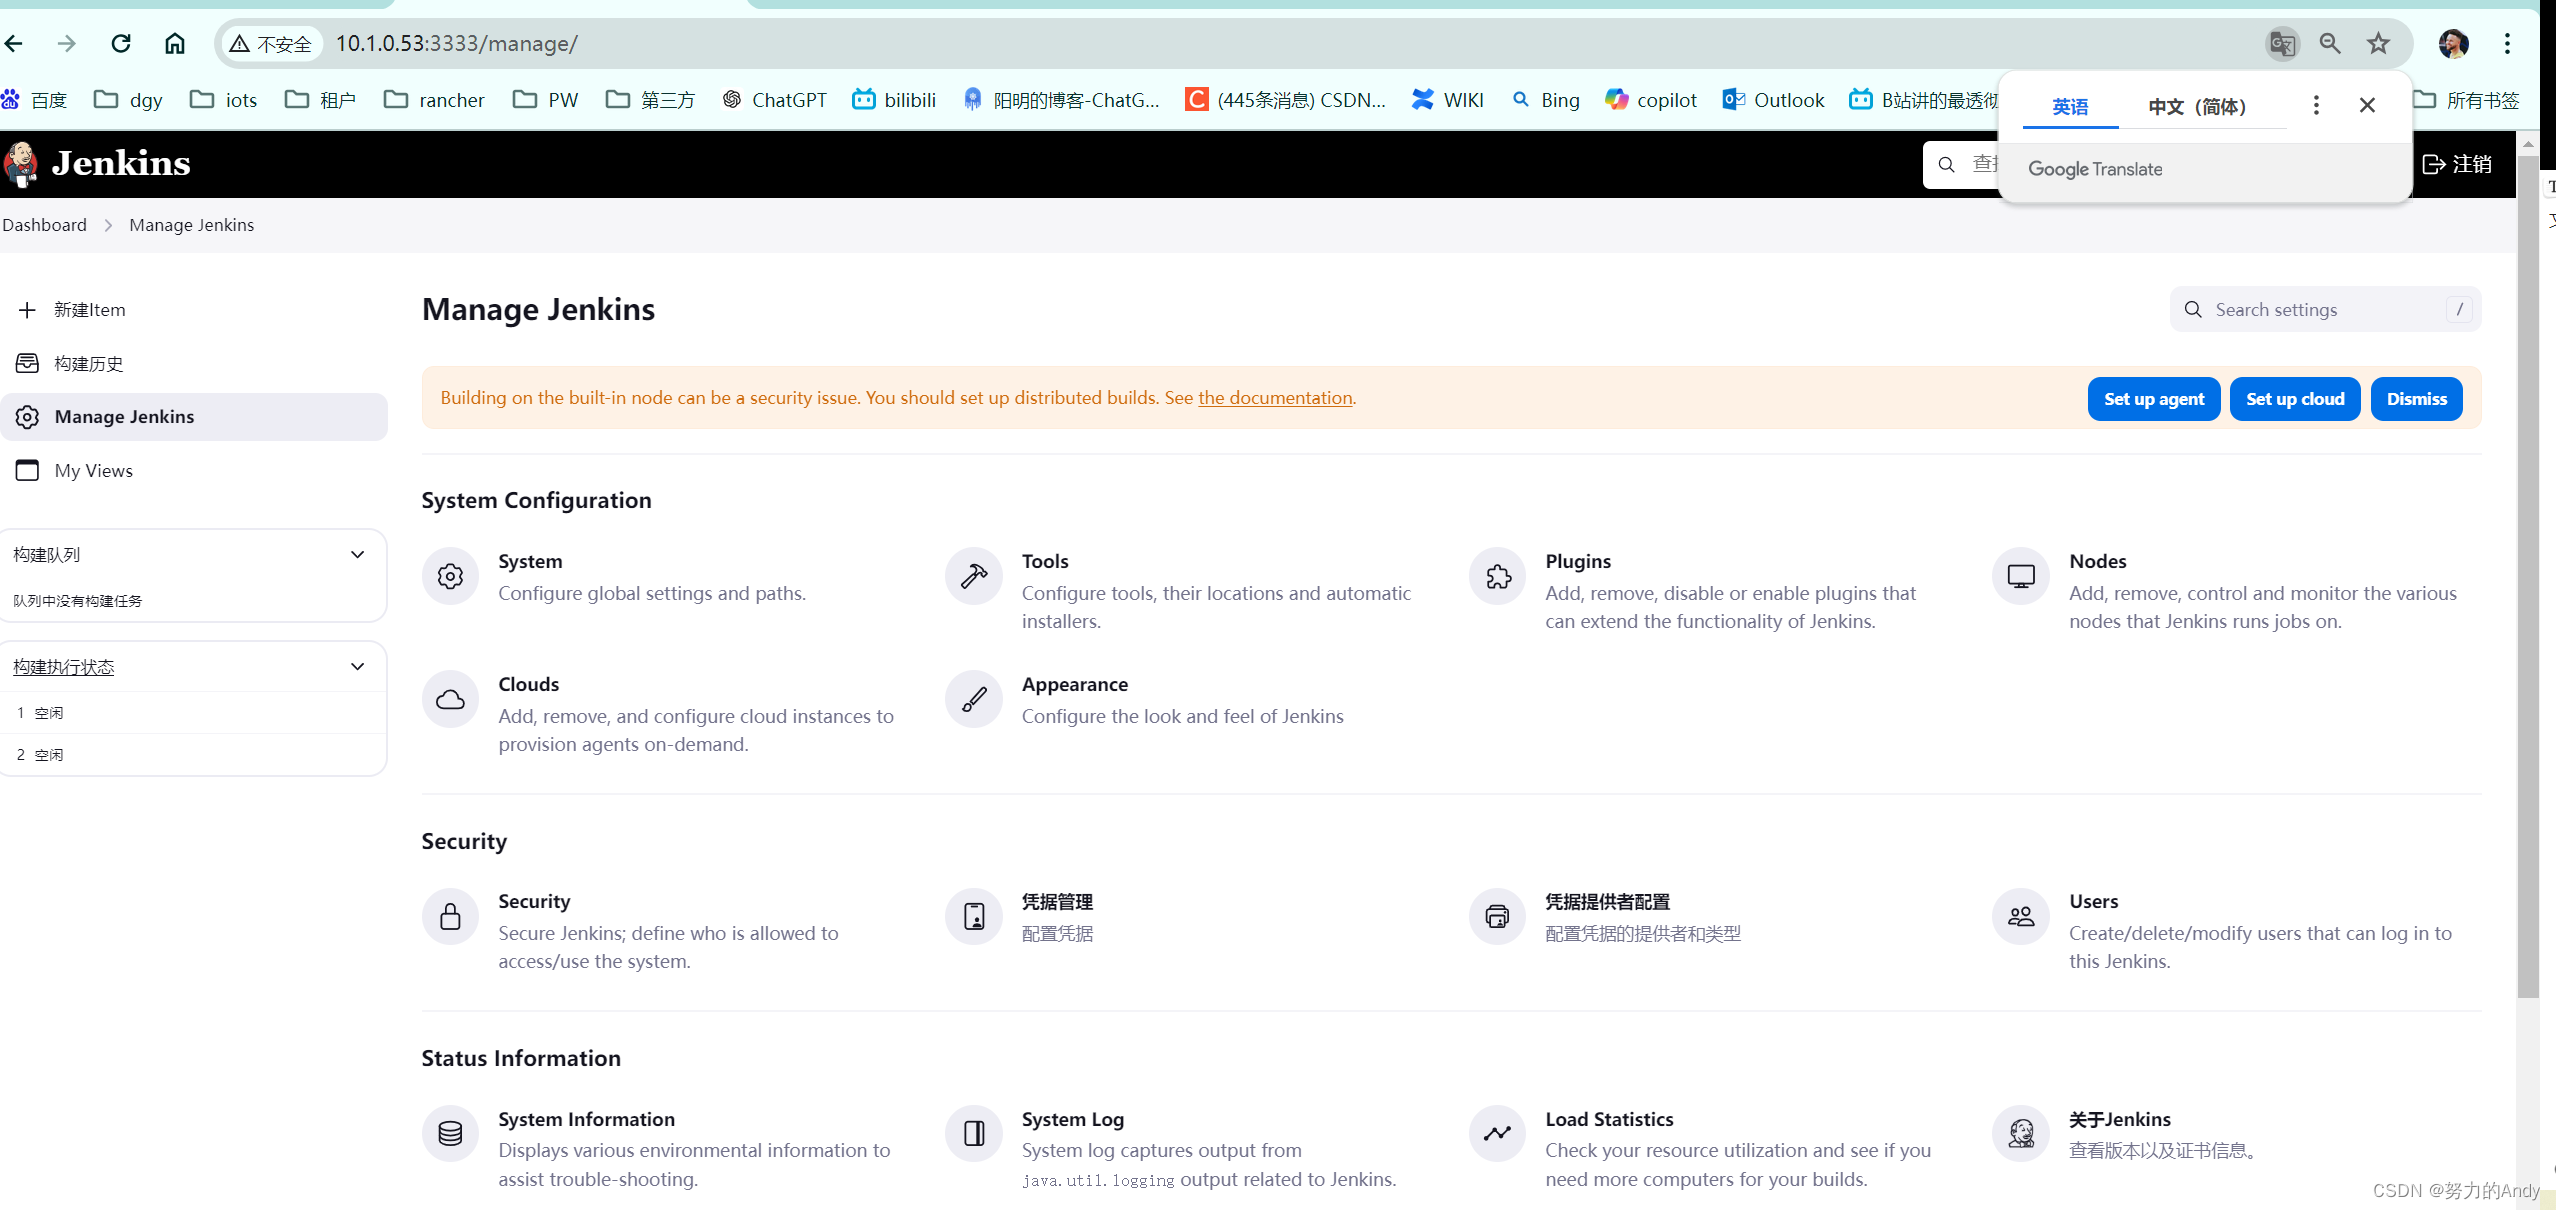Click the Set up cloud button
This screenshot has height=1210, width=2556.
click(x=2295, y=399)
